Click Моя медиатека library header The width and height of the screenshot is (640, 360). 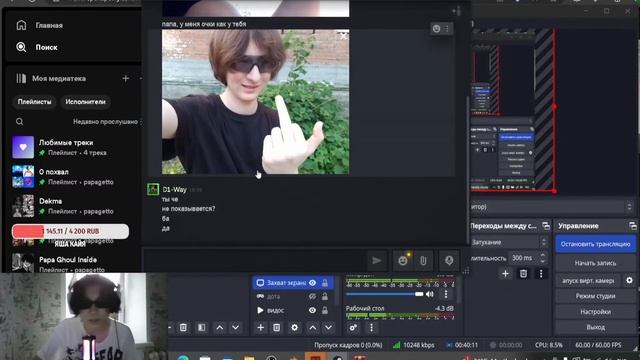point(51,78)
